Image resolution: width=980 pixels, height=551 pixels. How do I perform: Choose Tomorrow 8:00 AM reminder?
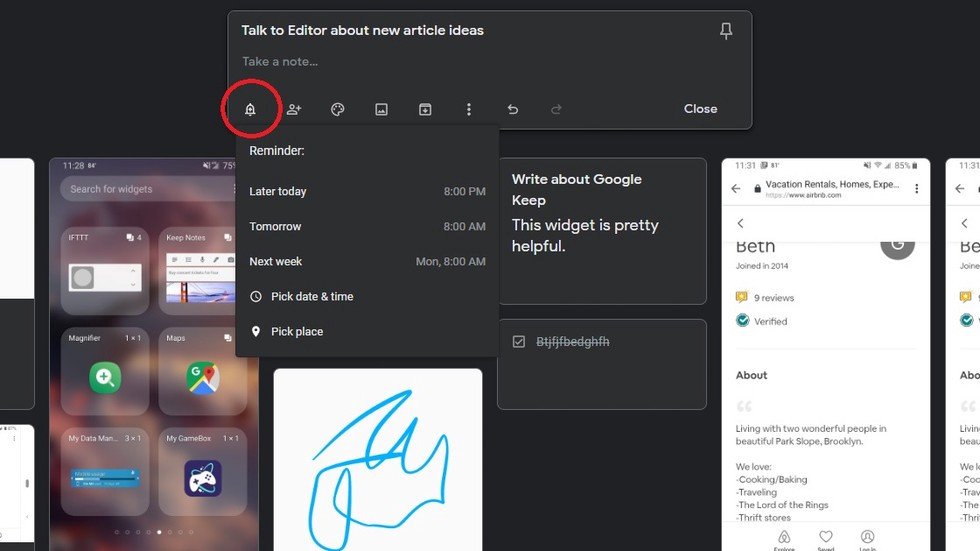367,226
